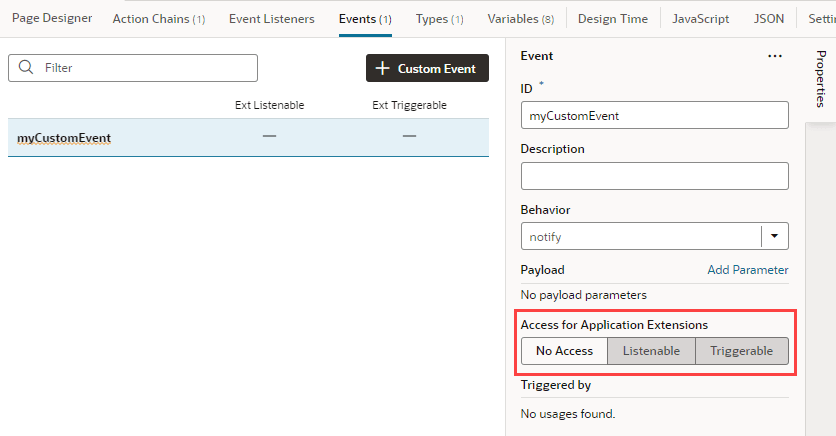Select No Access for application extensions

tap(564, 351)
